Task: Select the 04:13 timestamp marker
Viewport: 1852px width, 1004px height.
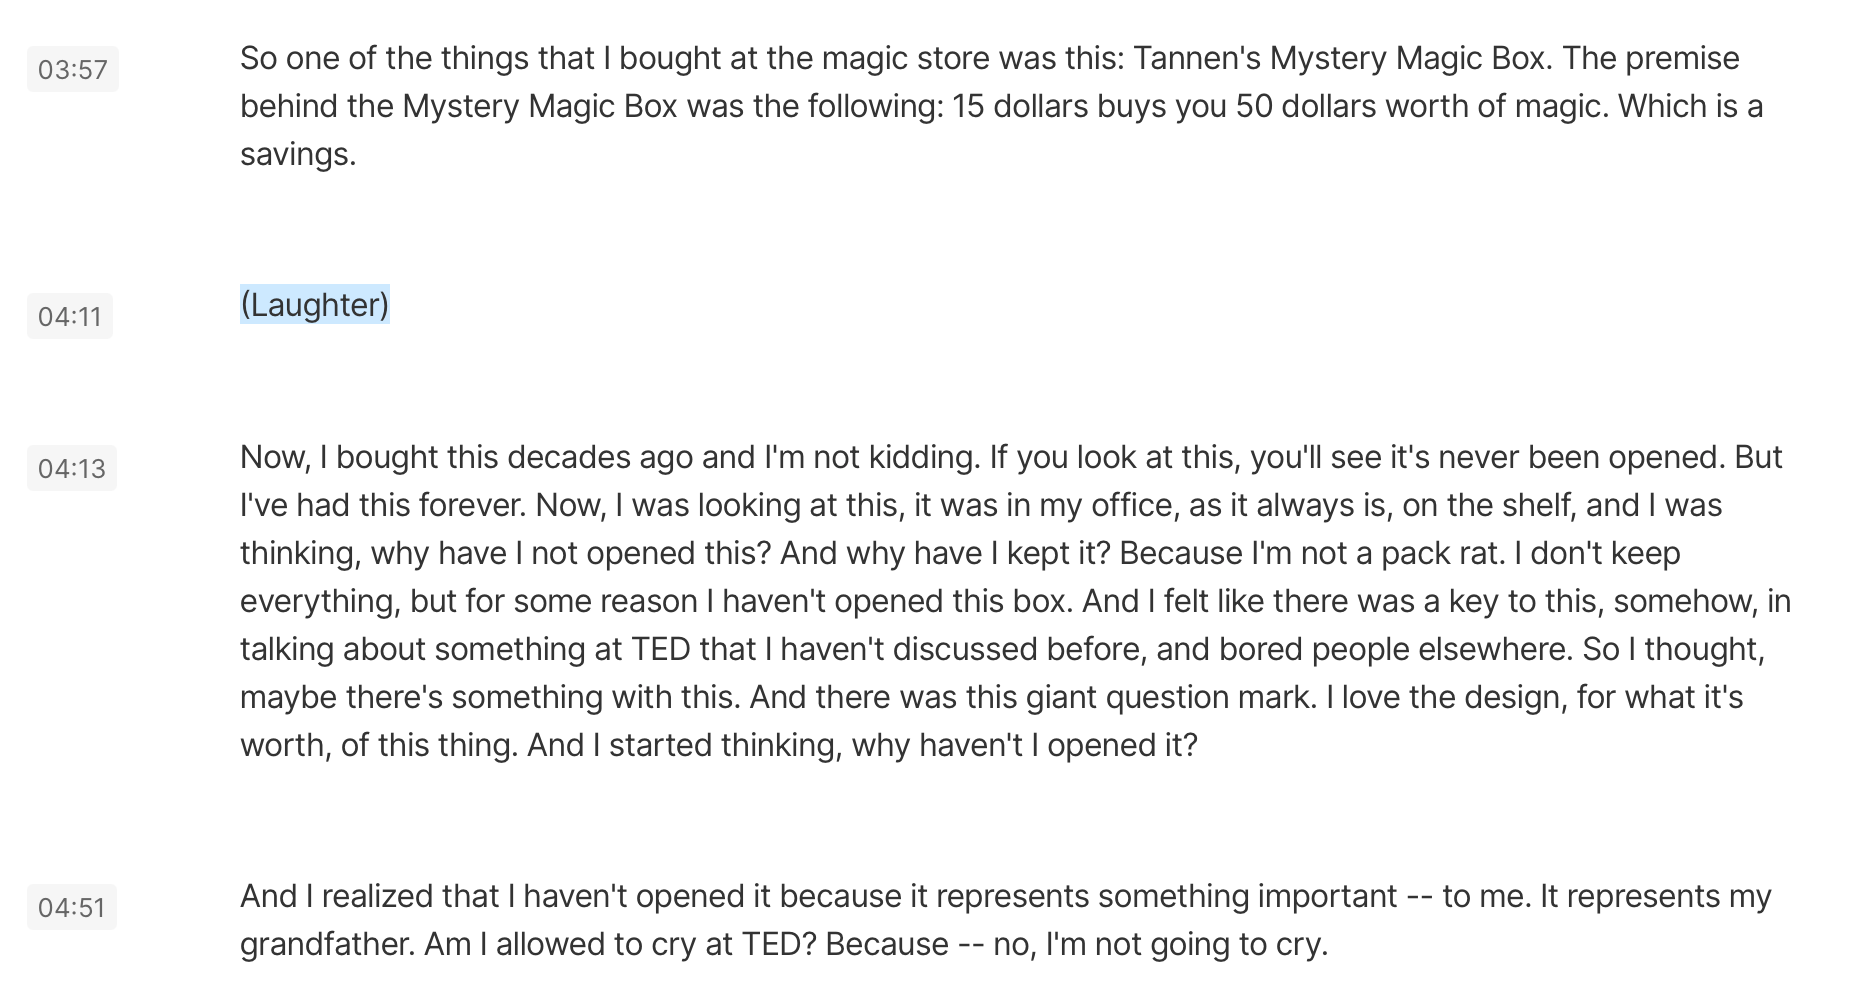Action: tap(72, 468)
